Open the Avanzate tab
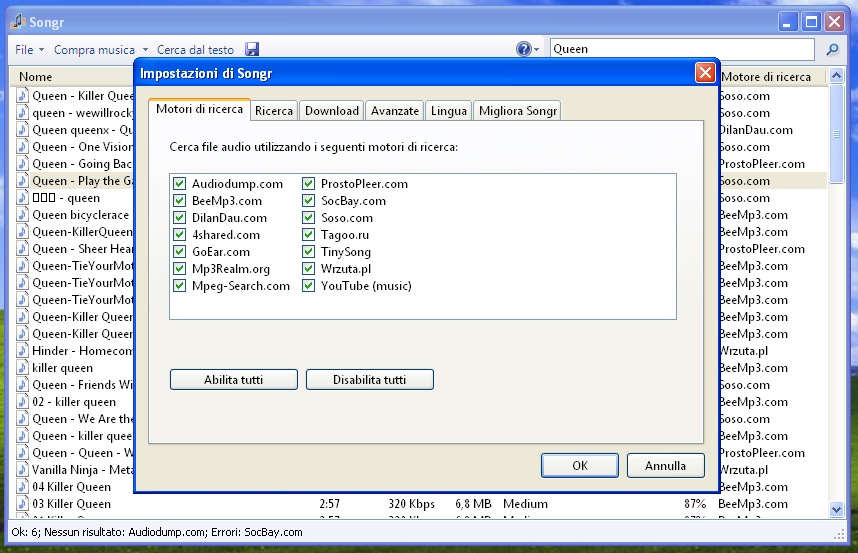The image size is (858, 553). pos(394,111)
